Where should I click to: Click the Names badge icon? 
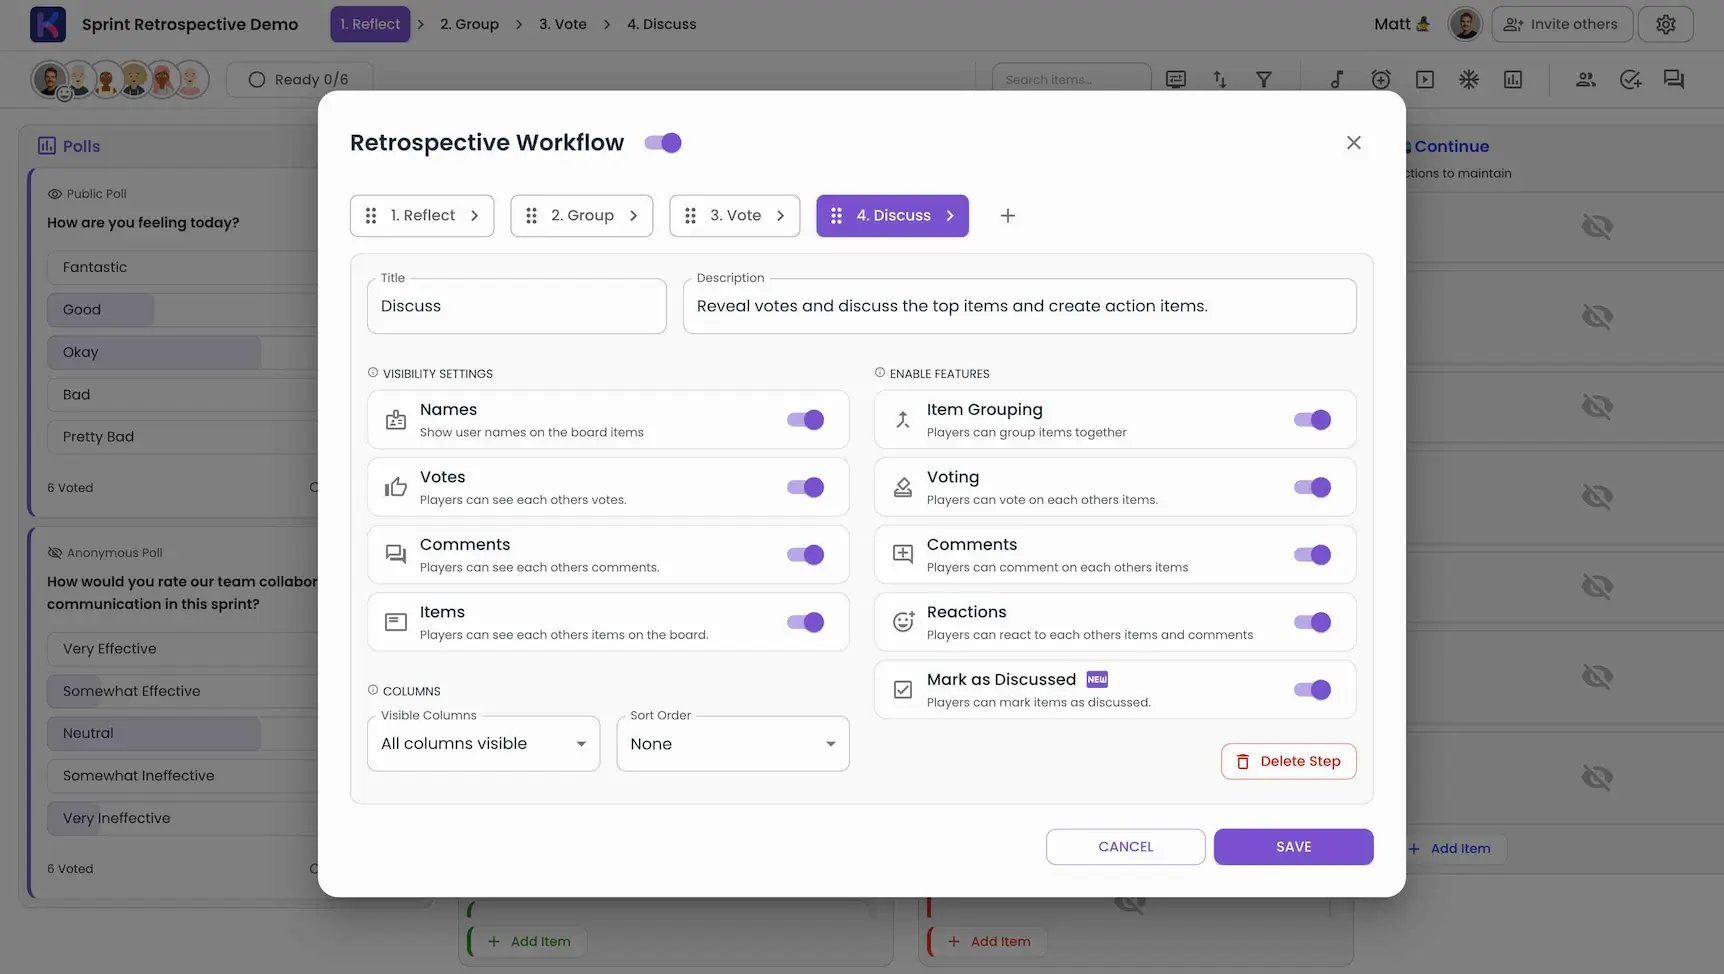coord(396,420)
